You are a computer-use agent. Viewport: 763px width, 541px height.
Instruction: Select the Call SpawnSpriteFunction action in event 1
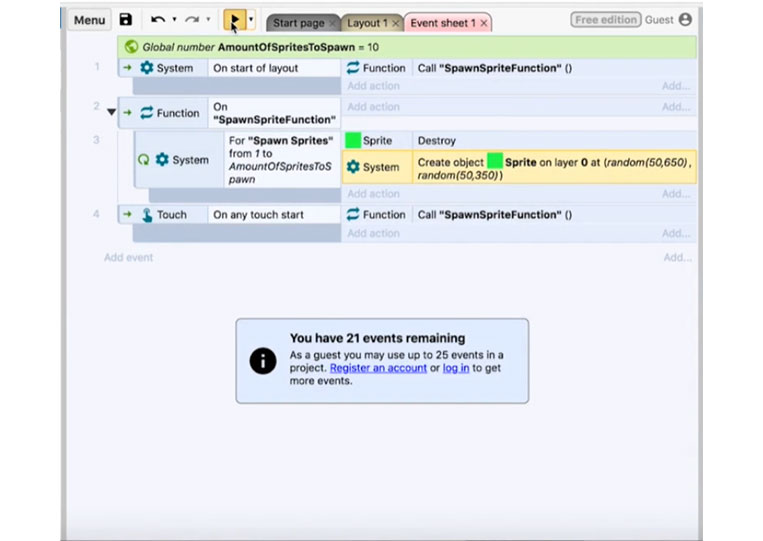tap(554, 68)
